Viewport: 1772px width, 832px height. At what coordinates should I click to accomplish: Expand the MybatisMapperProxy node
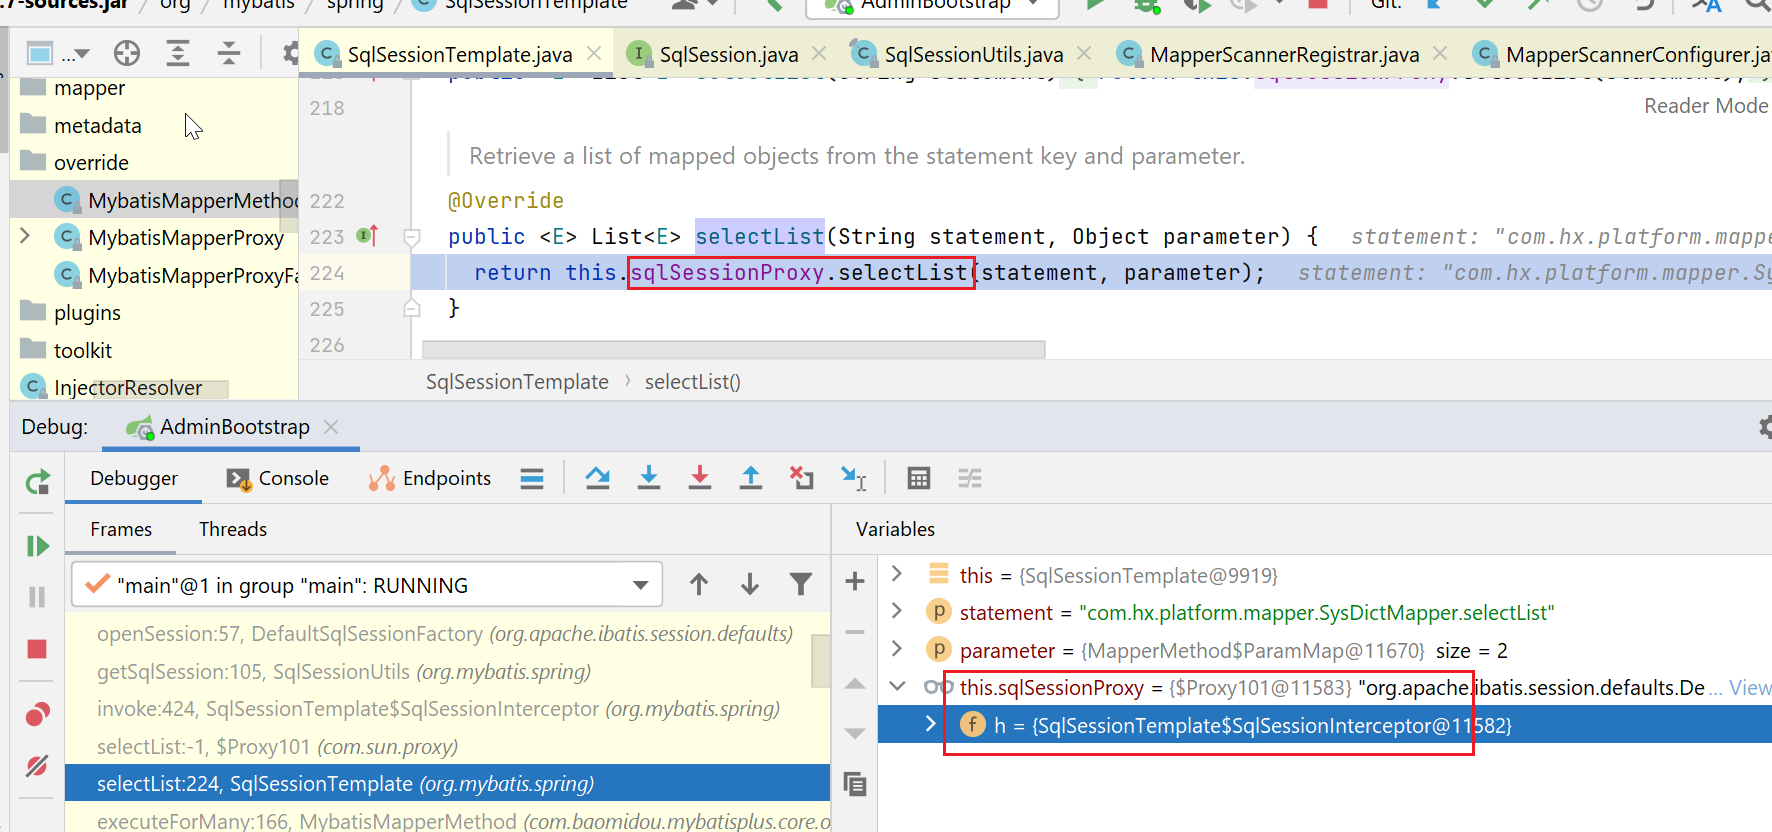(25, 237)
